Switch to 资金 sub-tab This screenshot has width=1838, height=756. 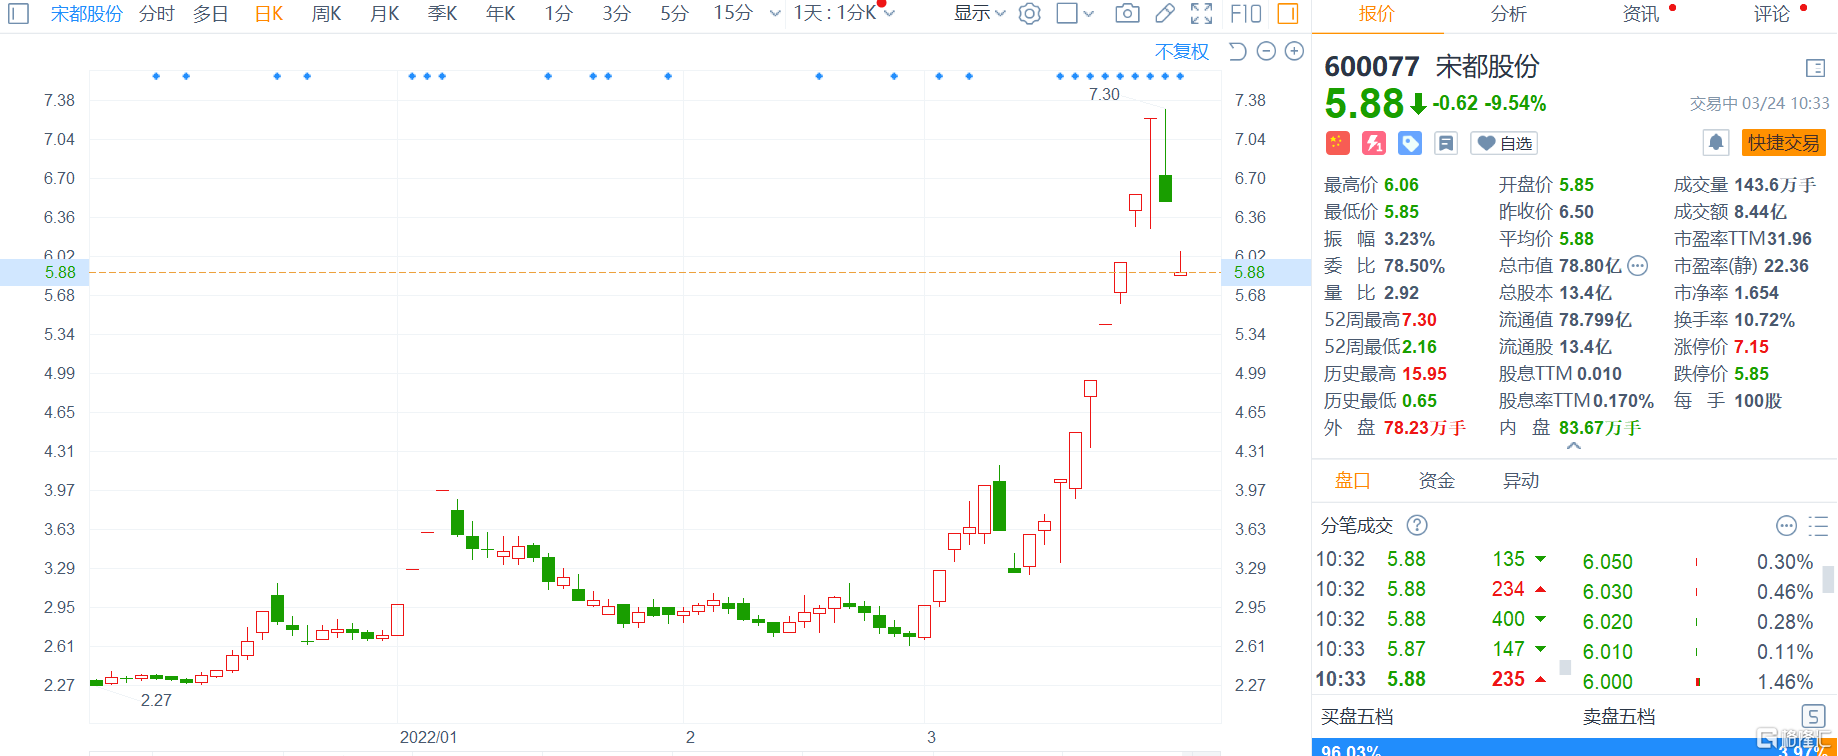tap(1437, 480)
